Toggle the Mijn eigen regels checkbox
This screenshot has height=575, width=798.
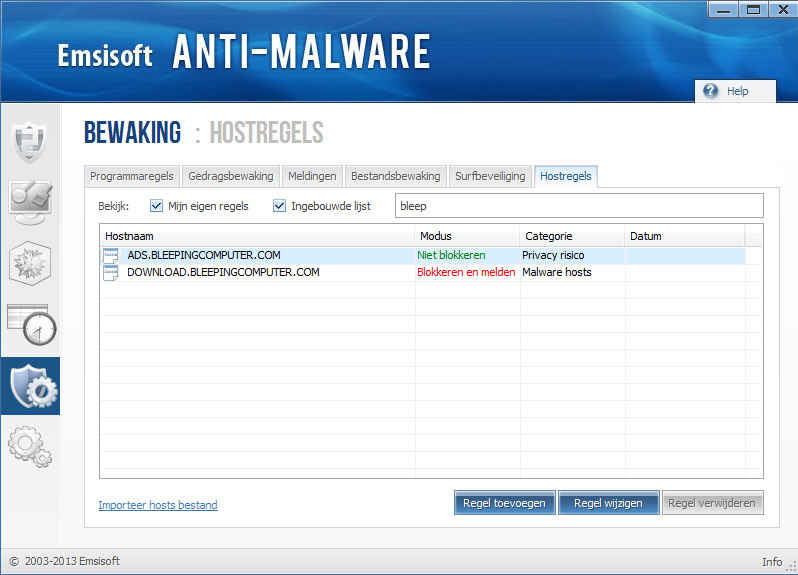tap(156, 206)
